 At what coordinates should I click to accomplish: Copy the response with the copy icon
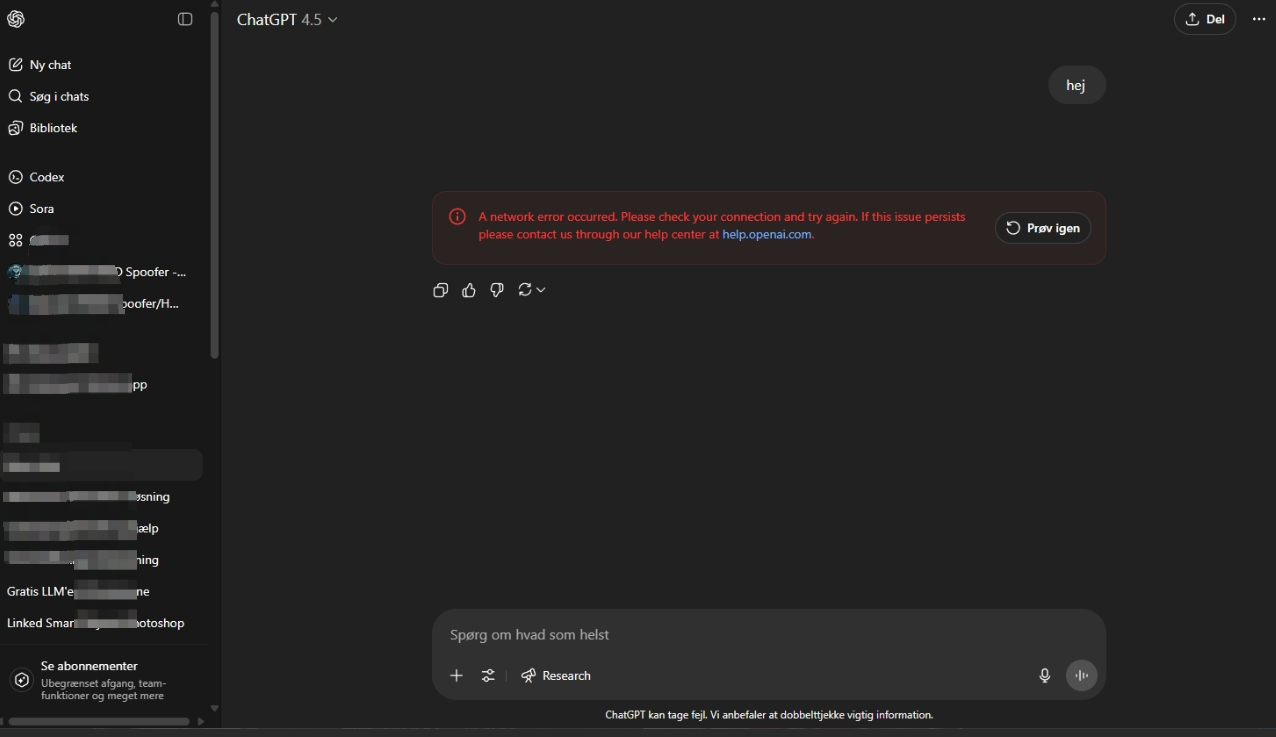[441, 290]
